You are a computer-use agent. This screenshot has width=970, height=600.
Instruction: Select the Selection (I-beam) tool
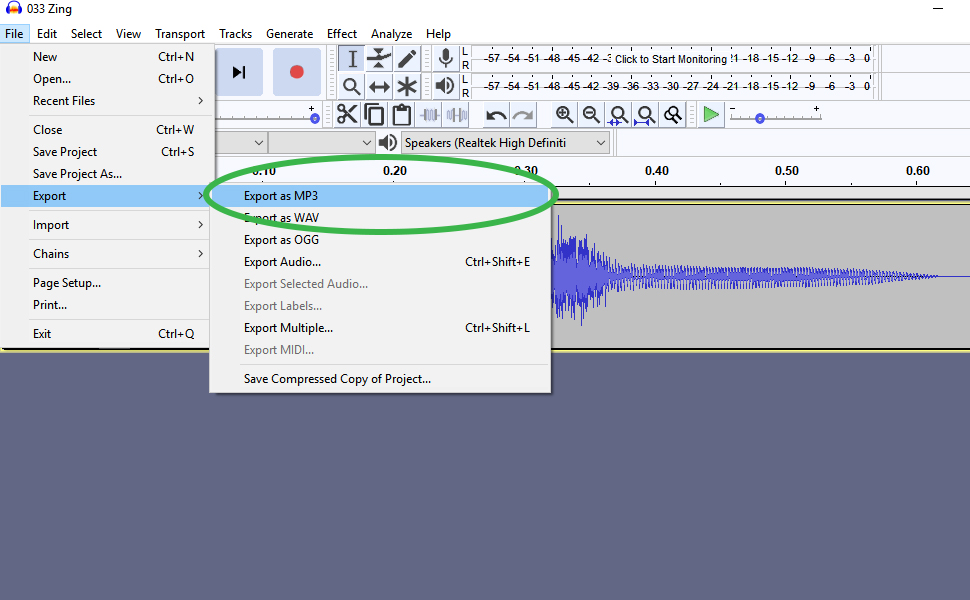pos(351,59)
